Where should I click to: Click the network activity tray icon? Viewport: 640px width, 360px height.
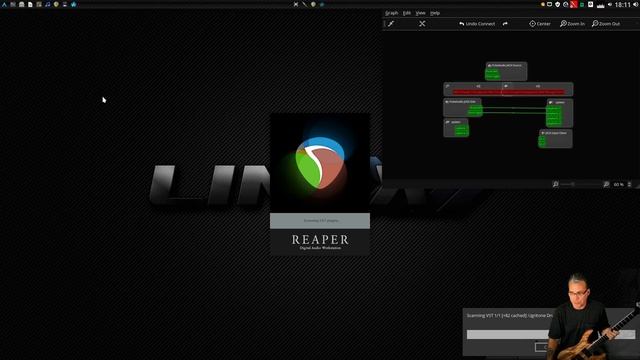click(600, 5)
